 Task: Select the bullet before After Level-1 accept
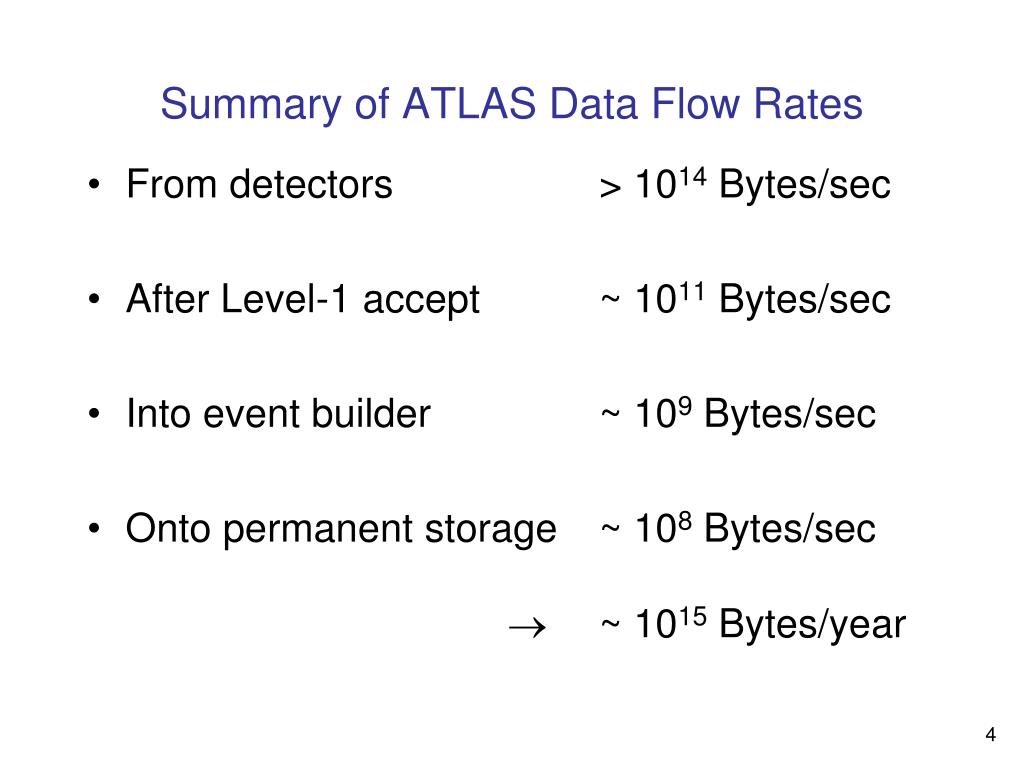point(95,300)
